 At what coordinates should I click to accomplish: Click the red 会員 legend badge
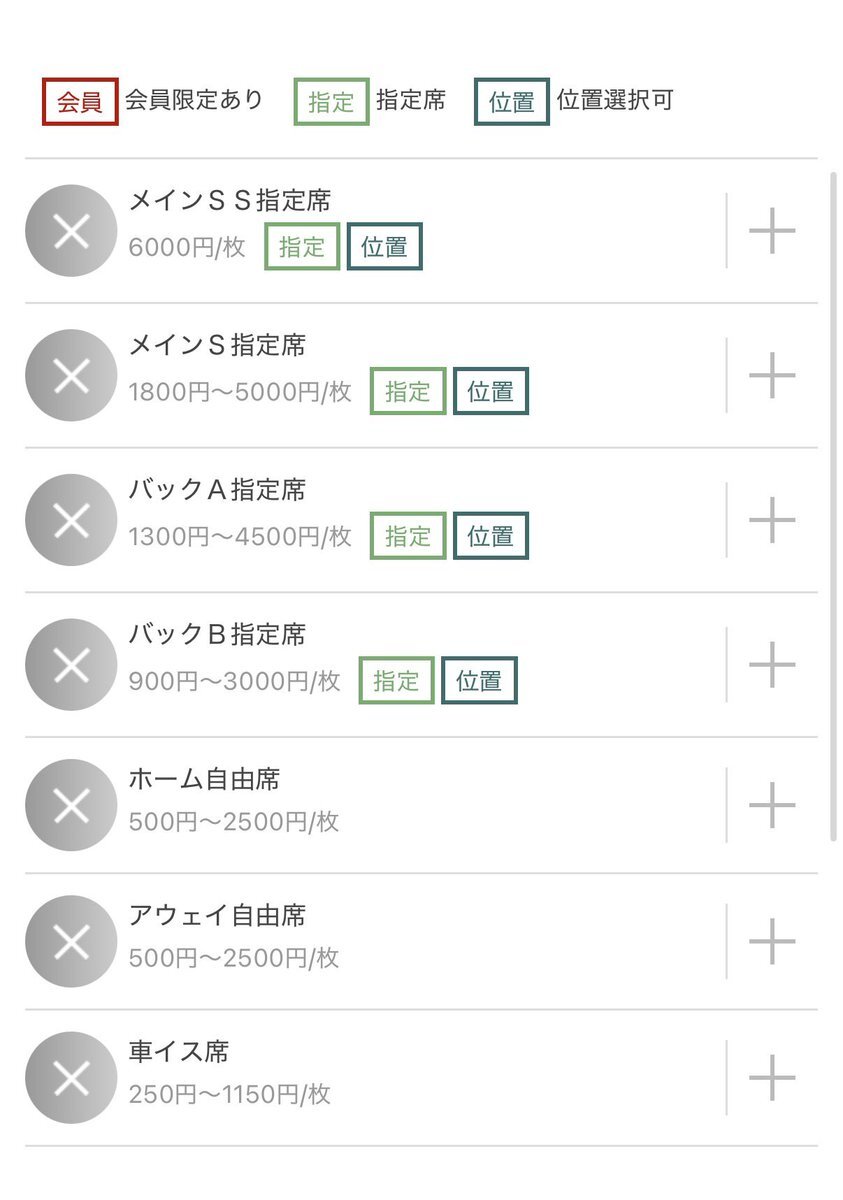[x=80, y=102]
